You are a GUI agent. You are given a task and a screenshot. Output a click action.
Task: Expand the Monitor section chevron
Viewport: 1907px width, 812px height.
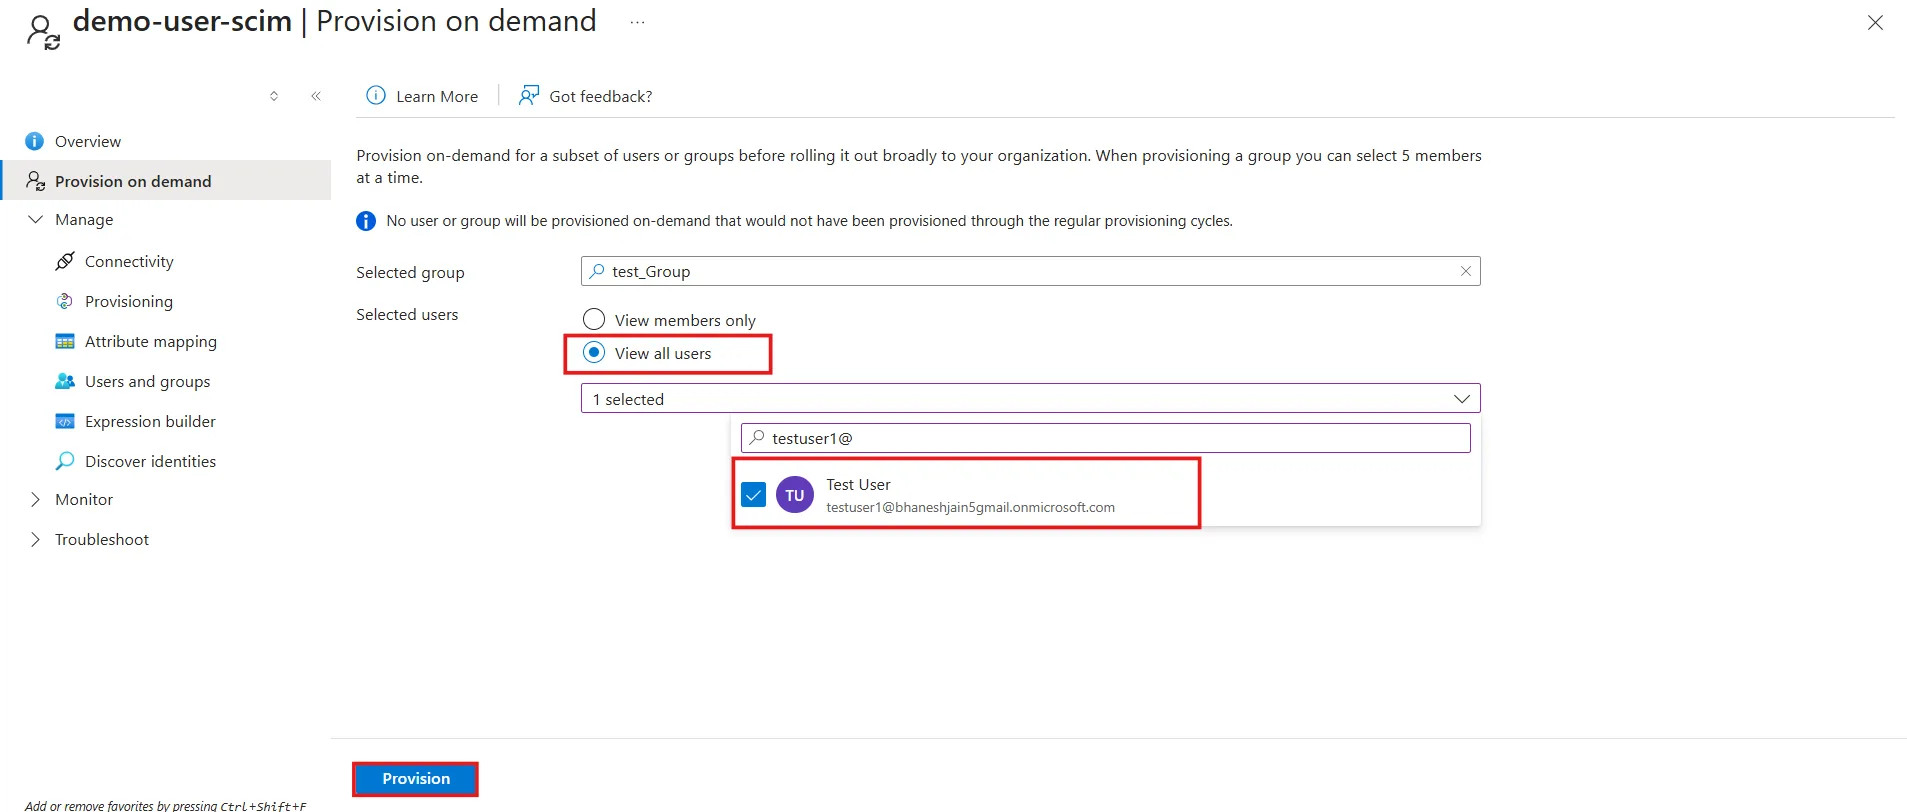click(36, 499)
